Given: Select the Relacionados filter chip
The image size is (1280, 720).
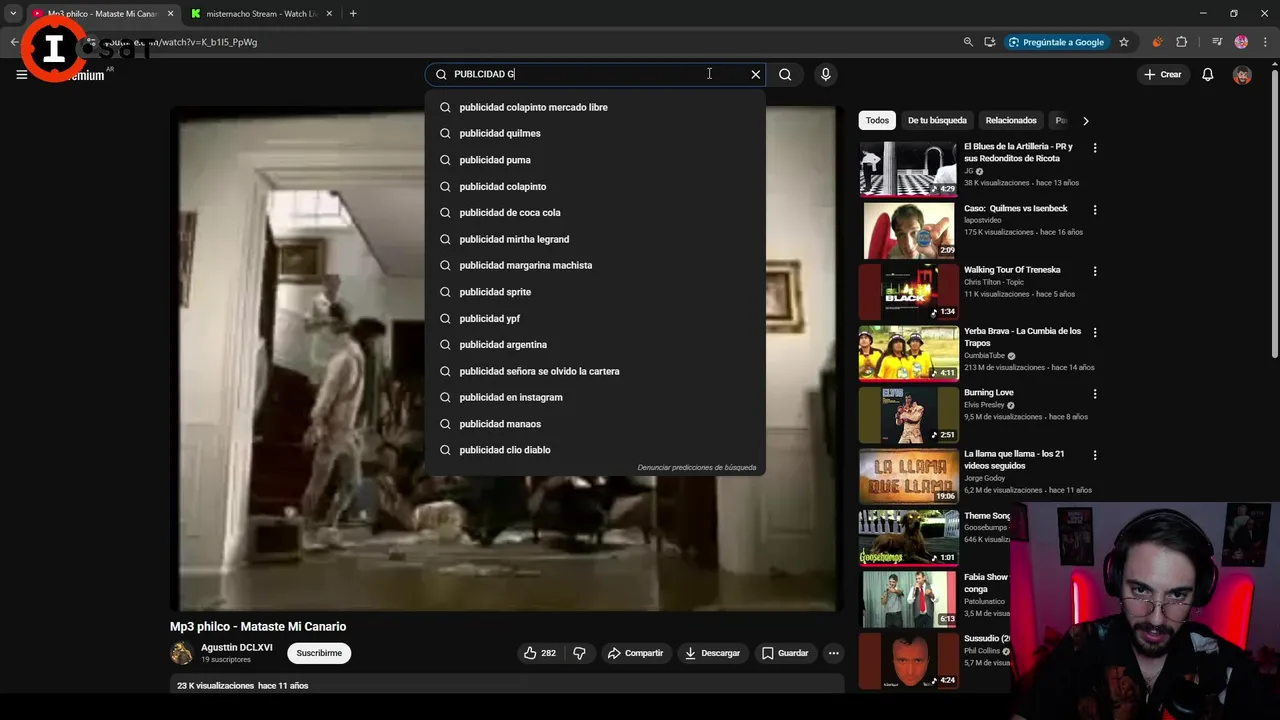Looking at the screenshot, I should point(1011,120).
